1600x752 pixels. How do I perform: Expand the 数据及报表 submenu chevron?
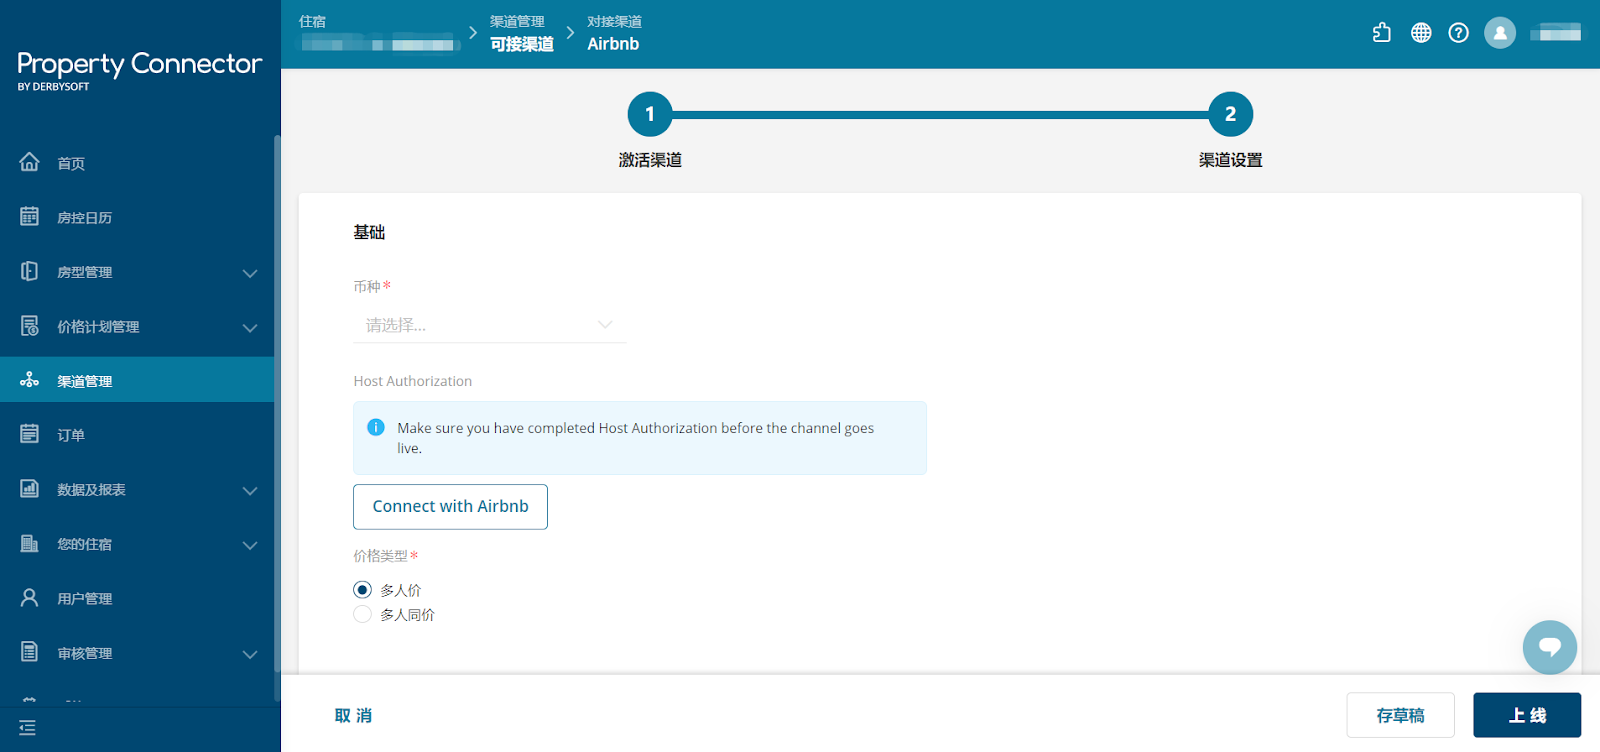pos(250,491)
